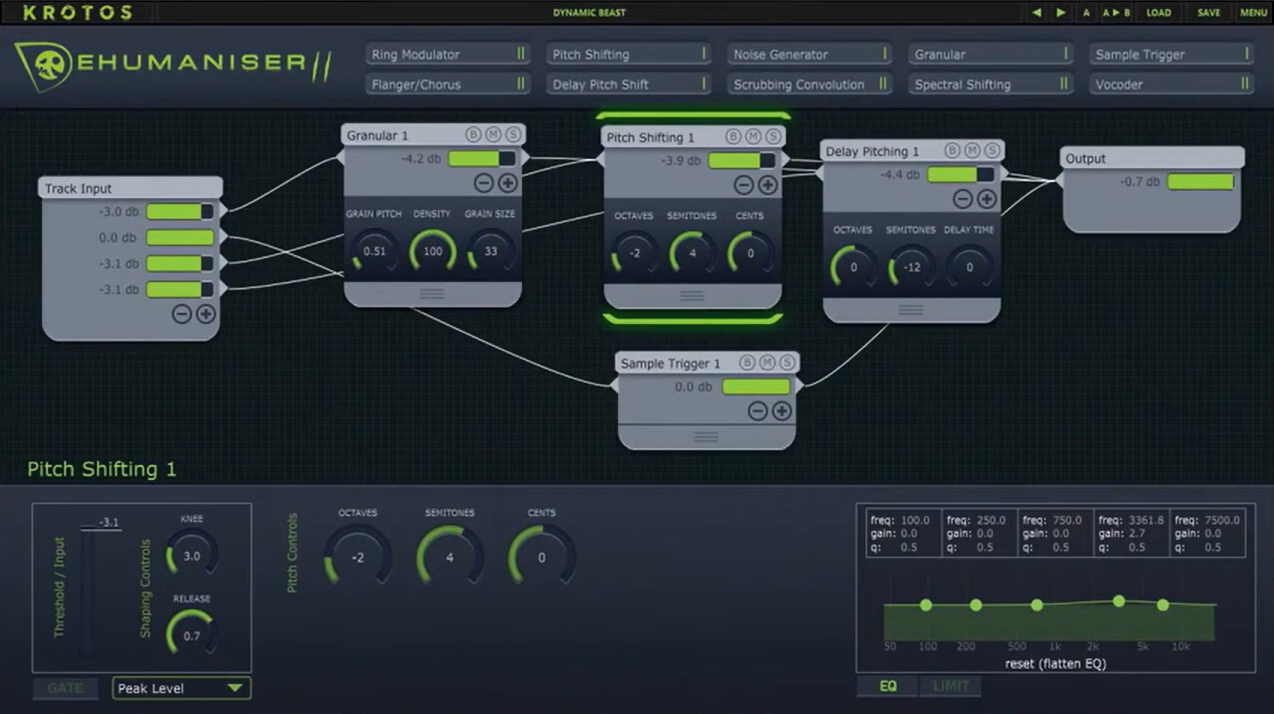
Task: Collapse Pitch Shifting 1 node via handle
Action: [x=692, y=296]
